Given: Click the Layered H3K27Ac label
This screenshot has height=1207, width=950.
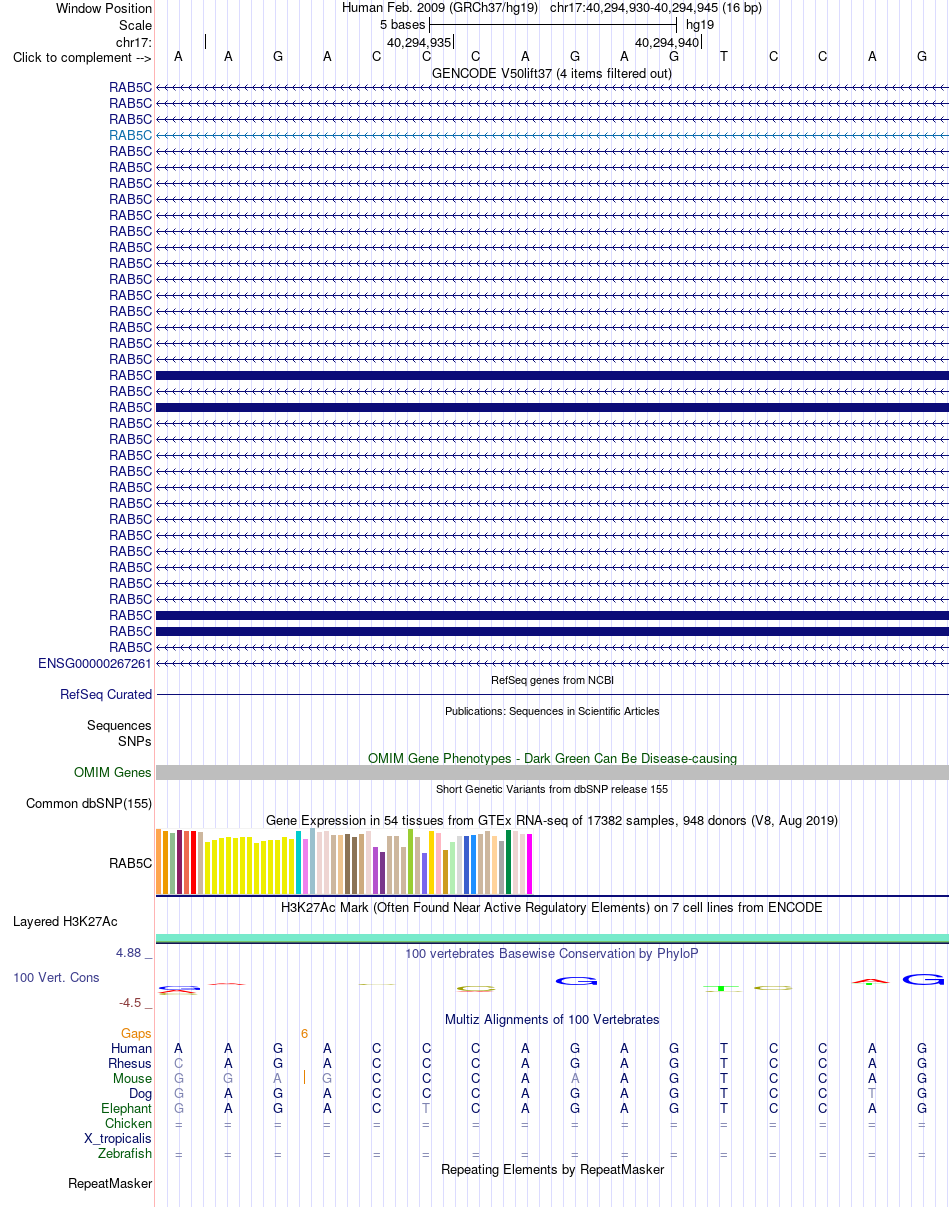Looking at the screenshot, I should pyautogui.click(x=65, y=921).
